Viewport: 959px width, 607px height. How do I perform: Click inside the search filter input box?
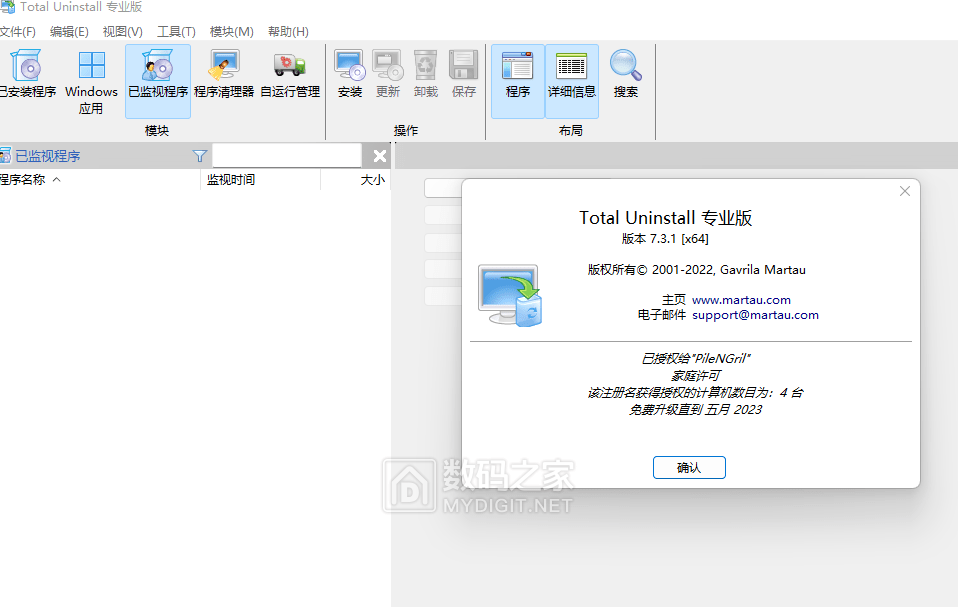[x=285, y=155]
